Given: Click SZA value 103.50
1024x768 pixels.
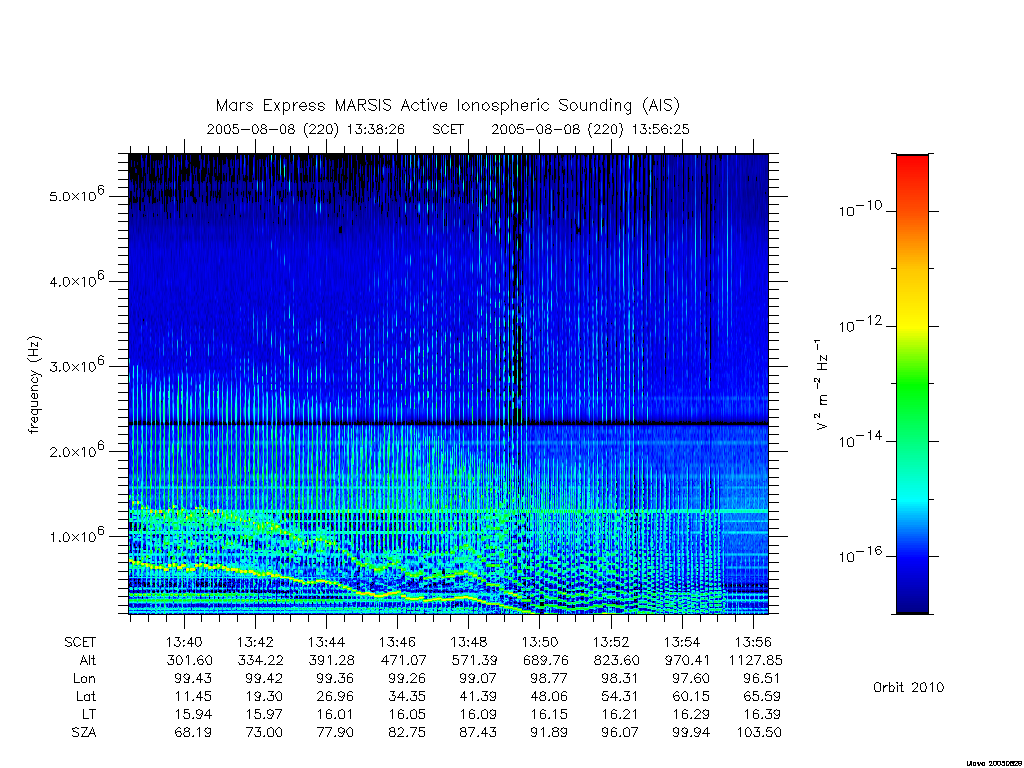Looking at the screenshot, I should click(x=759, y=733).
